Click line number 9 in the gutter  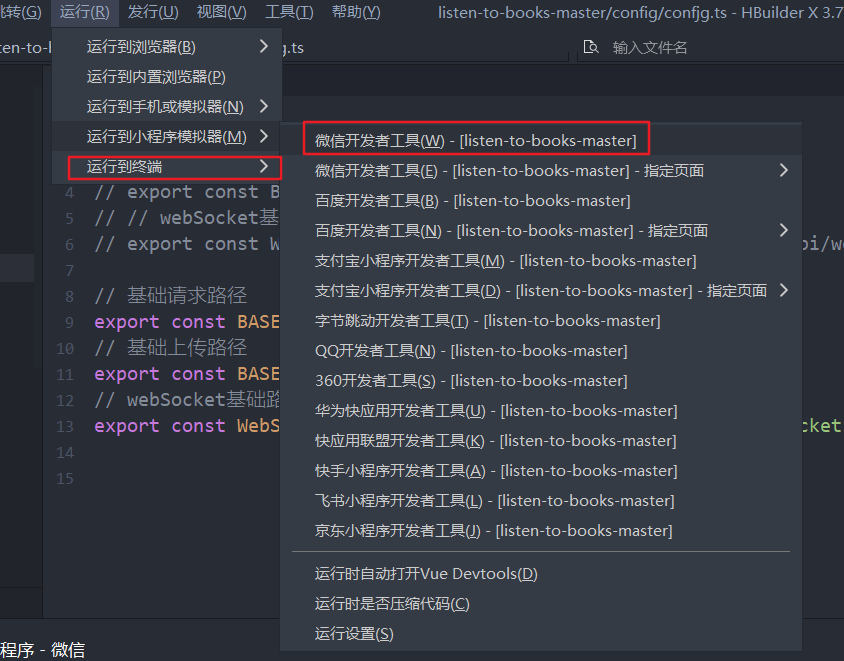point(69,322)
